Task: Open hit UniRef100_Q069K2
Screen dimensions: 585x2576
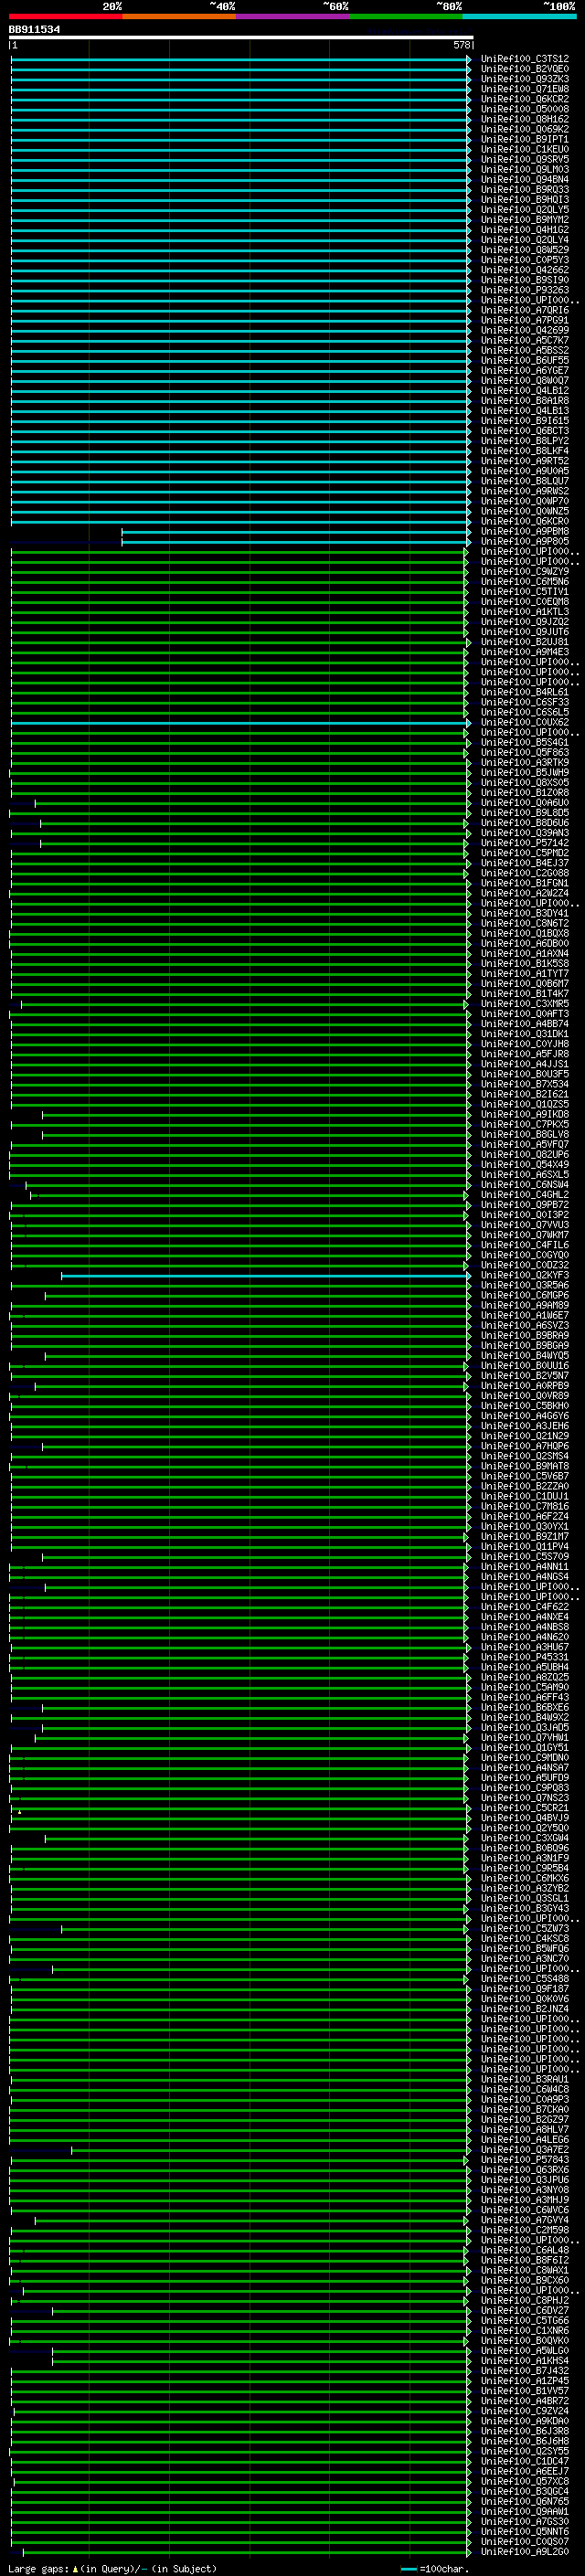Action: pos(524,129)
